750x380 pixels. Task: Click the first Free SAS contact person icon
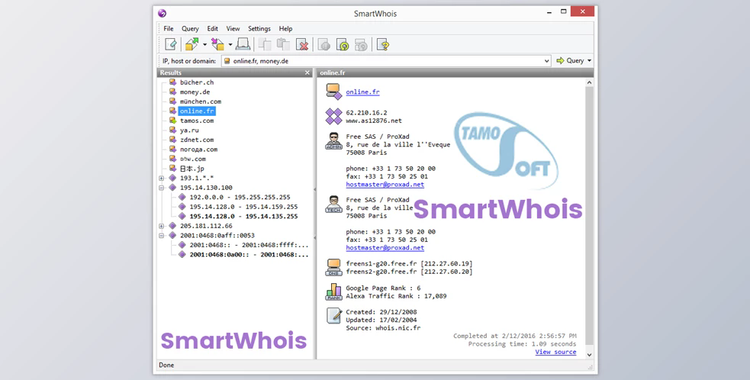pos(334,141)
